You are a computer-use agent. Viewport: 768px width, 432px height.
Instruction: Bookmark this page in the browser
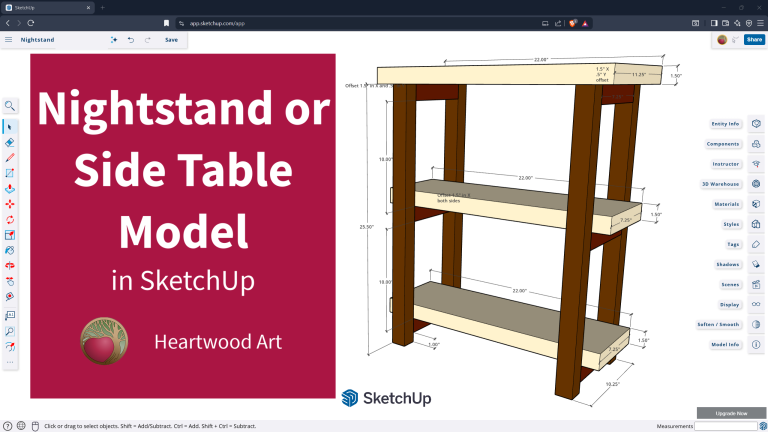point(167,23)
